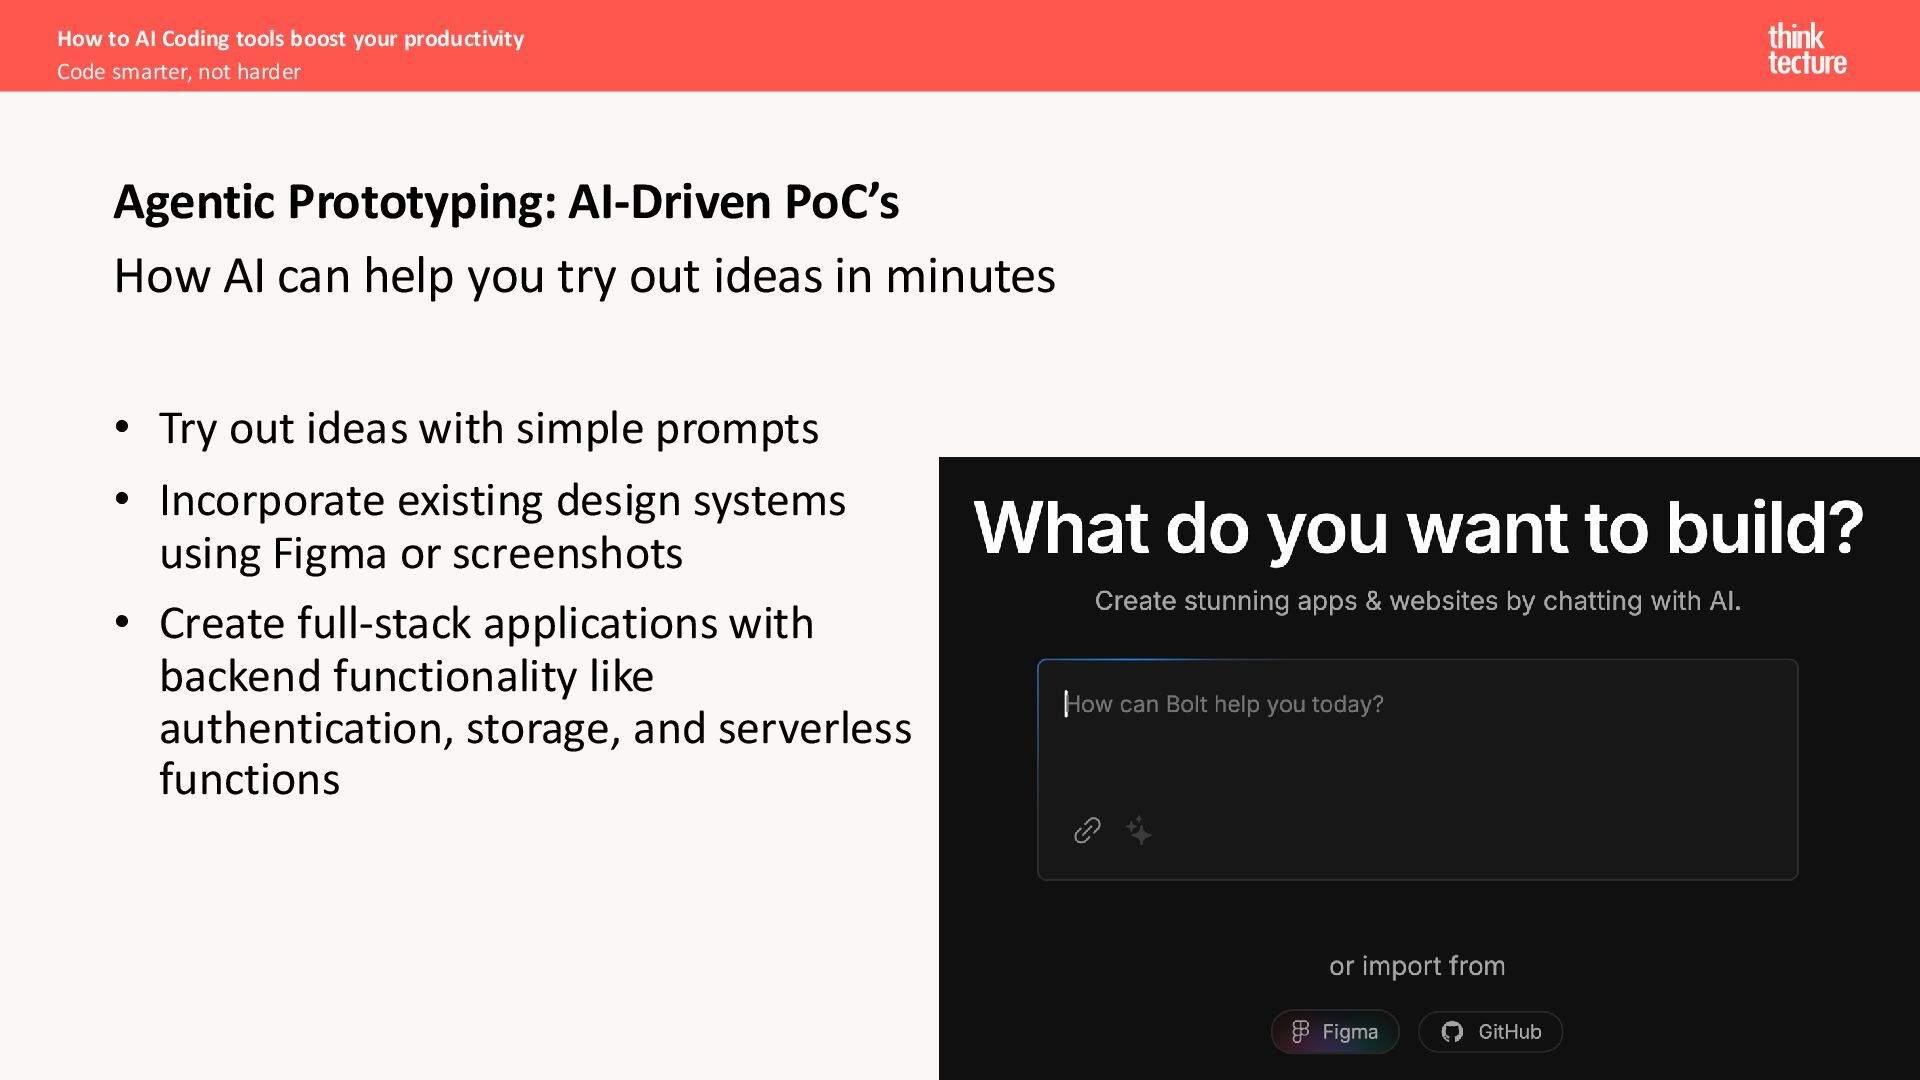The width and height of the screenshot is (1920, 1080).
Task: Click the link attachment icon in prompt box
Action: [1087, 830]
